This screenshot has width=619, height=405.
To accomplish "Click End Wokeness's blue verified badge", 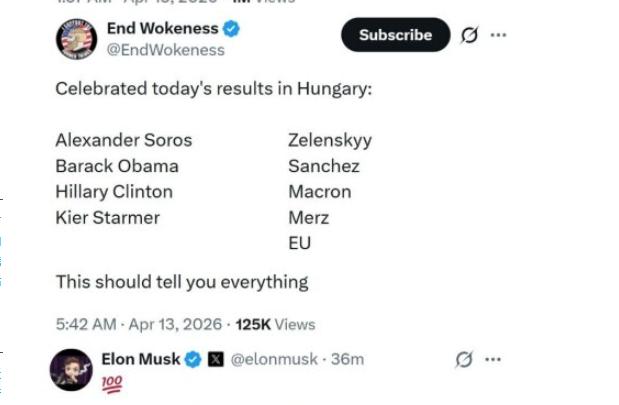I will point(233,29).
